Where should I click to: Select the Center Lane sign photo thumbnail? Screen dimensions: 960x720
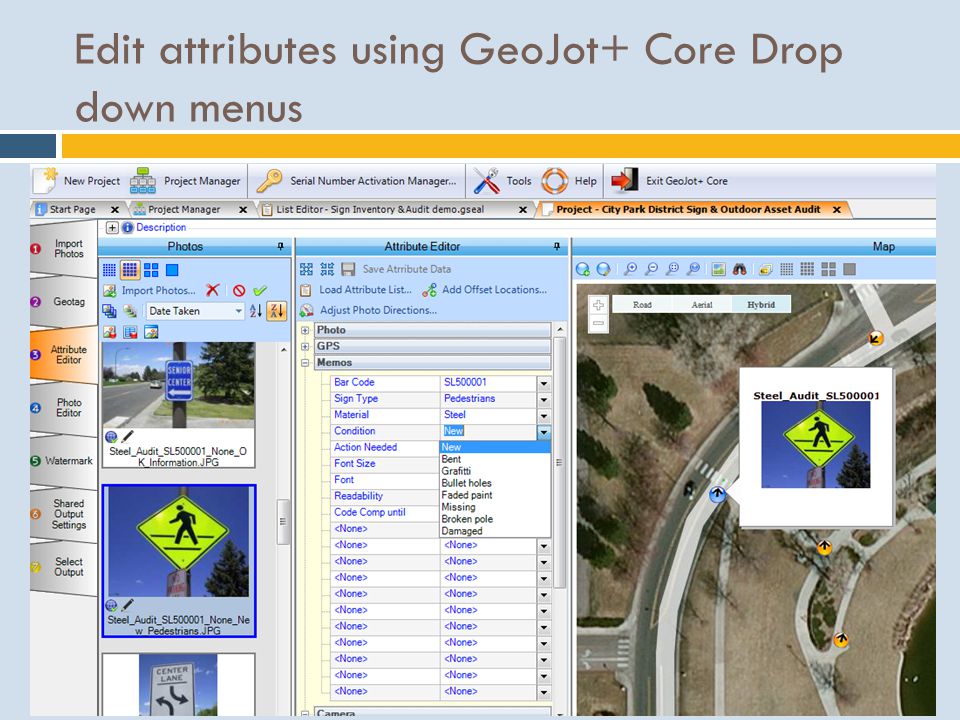pos(178,684)
